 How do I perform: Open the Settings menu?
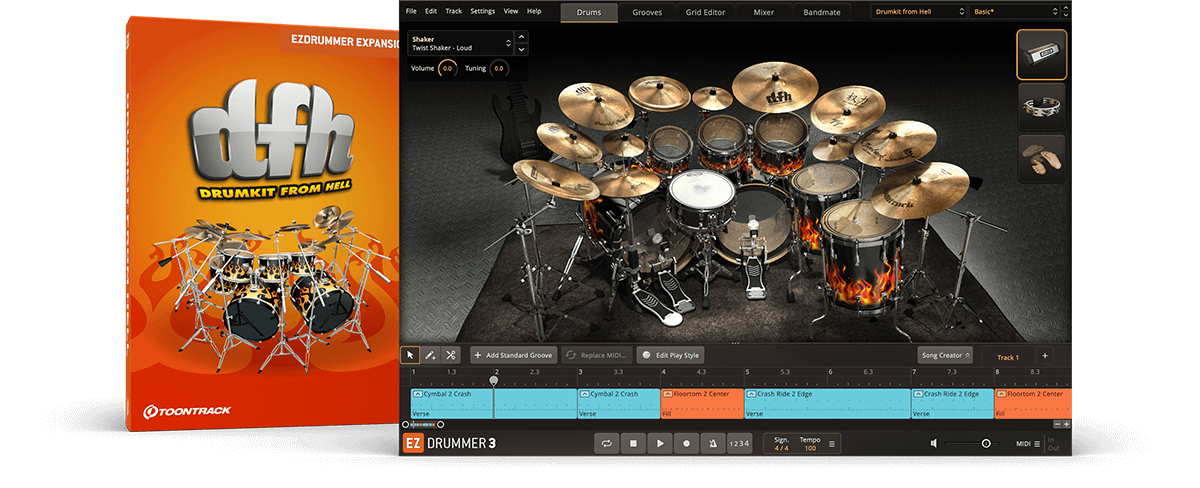482,11
